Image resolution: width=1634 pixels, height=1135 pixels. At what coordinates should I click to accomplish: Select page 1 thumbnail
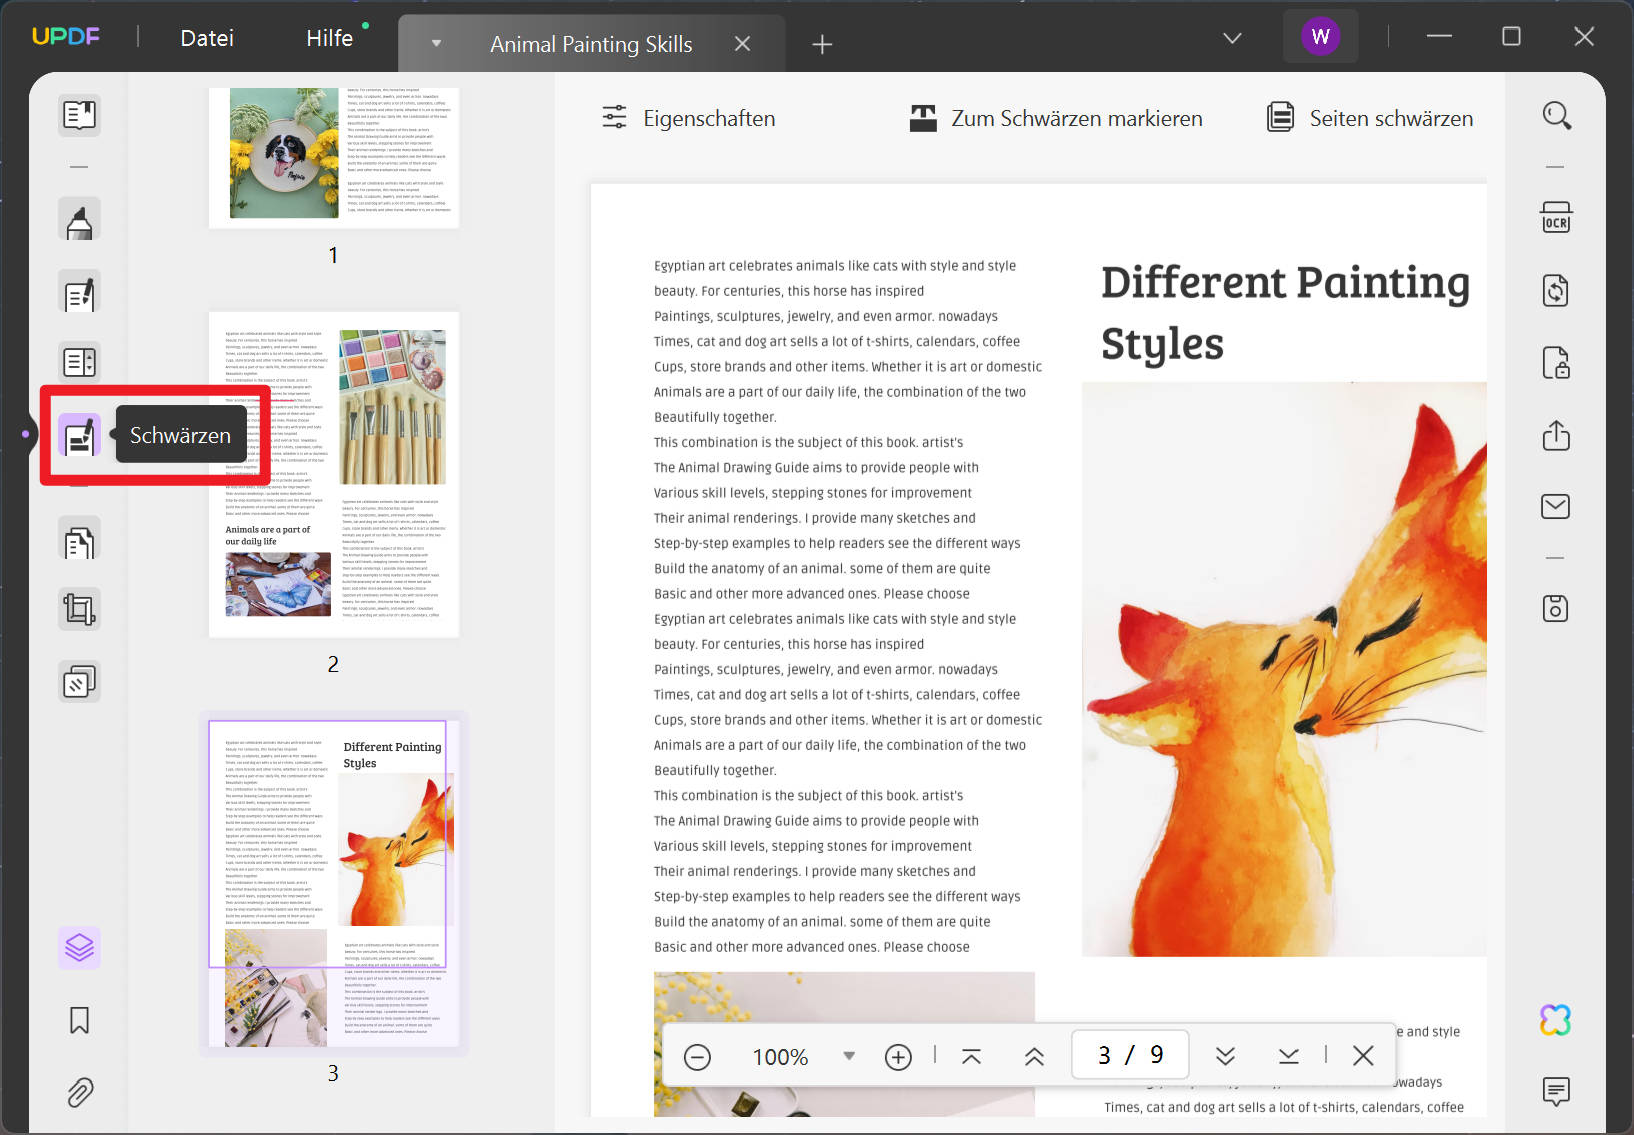[x=334, y=157]
